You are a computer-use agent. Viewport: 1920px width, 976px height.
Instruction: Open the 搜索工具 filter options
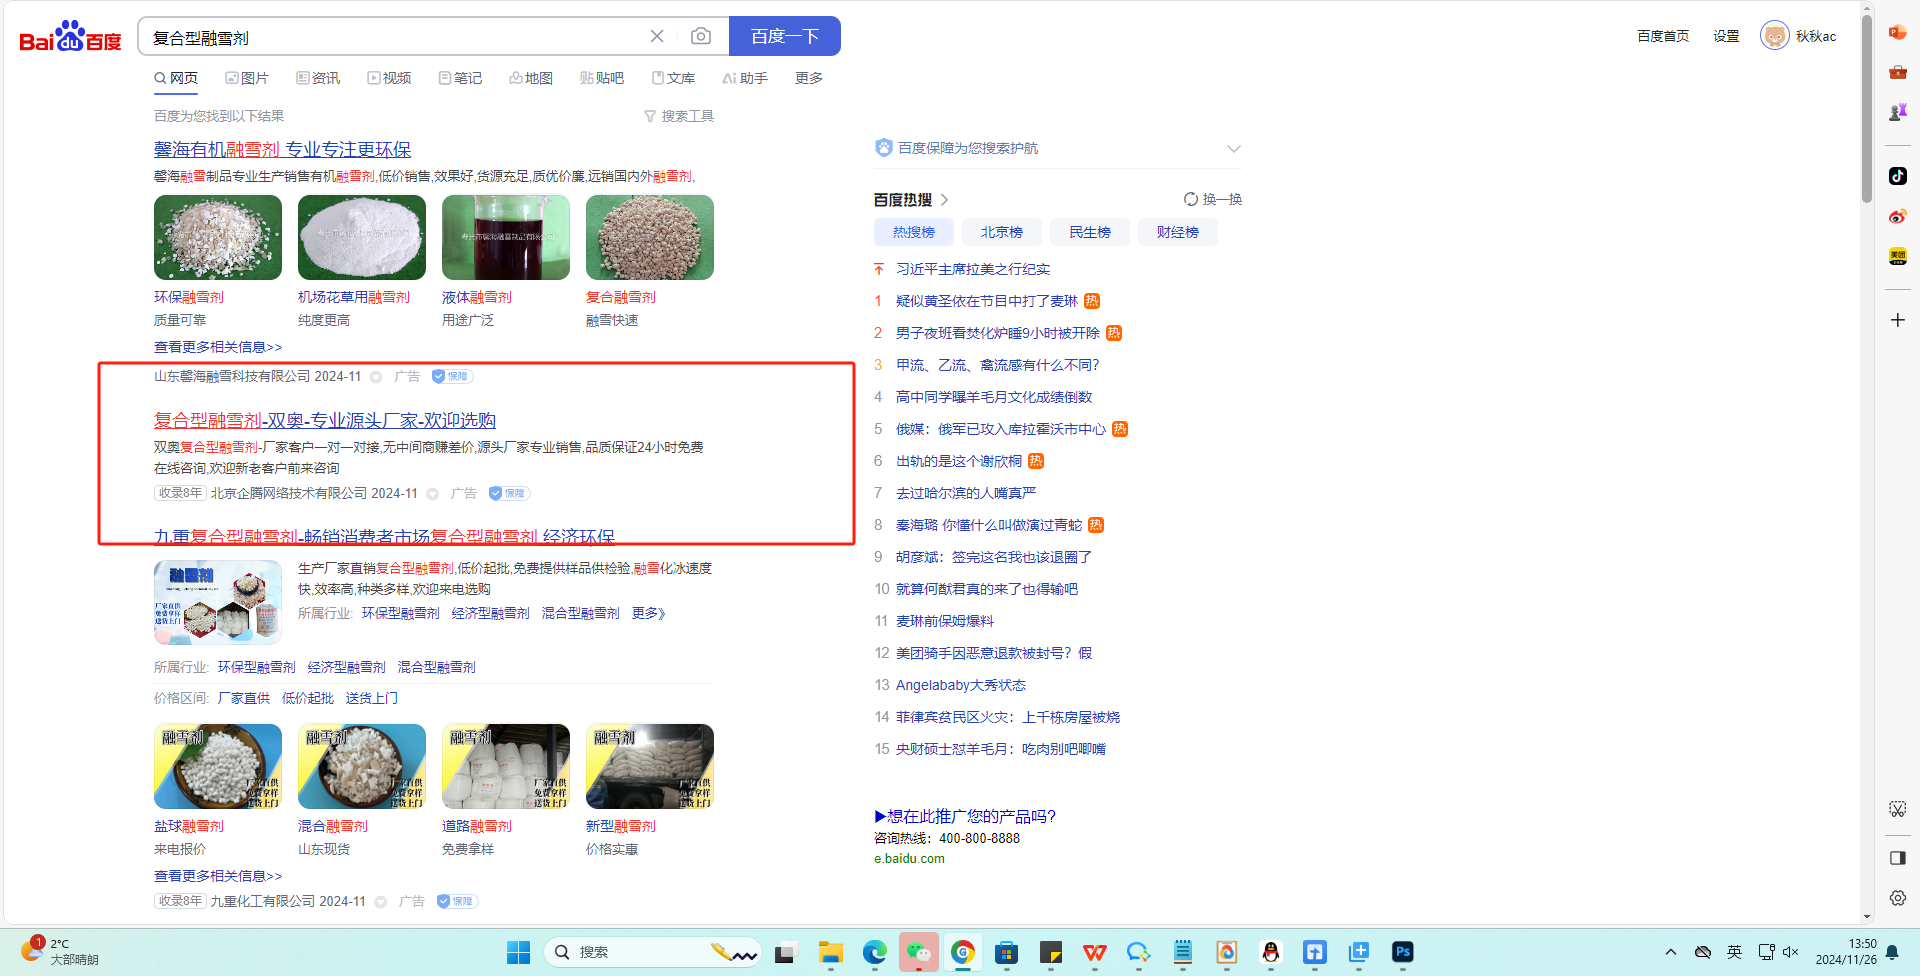679,116
